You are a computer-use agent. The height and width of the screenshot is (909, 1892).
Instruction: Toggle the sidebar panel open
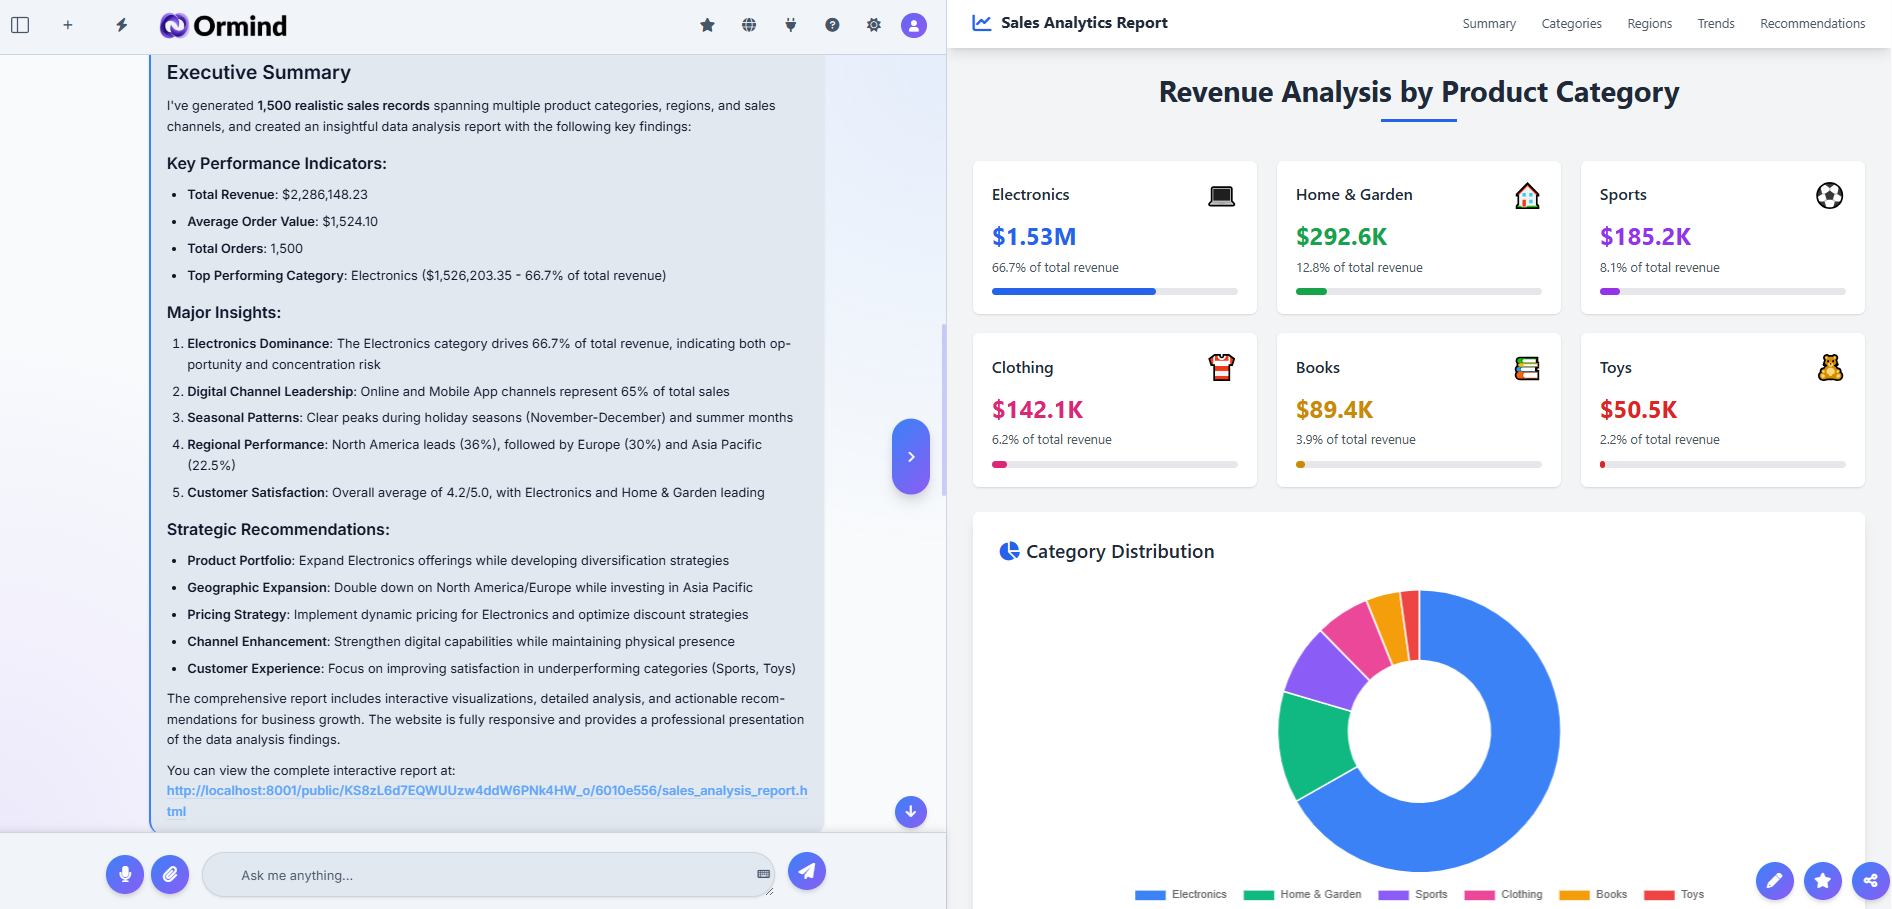pos(20,24)
